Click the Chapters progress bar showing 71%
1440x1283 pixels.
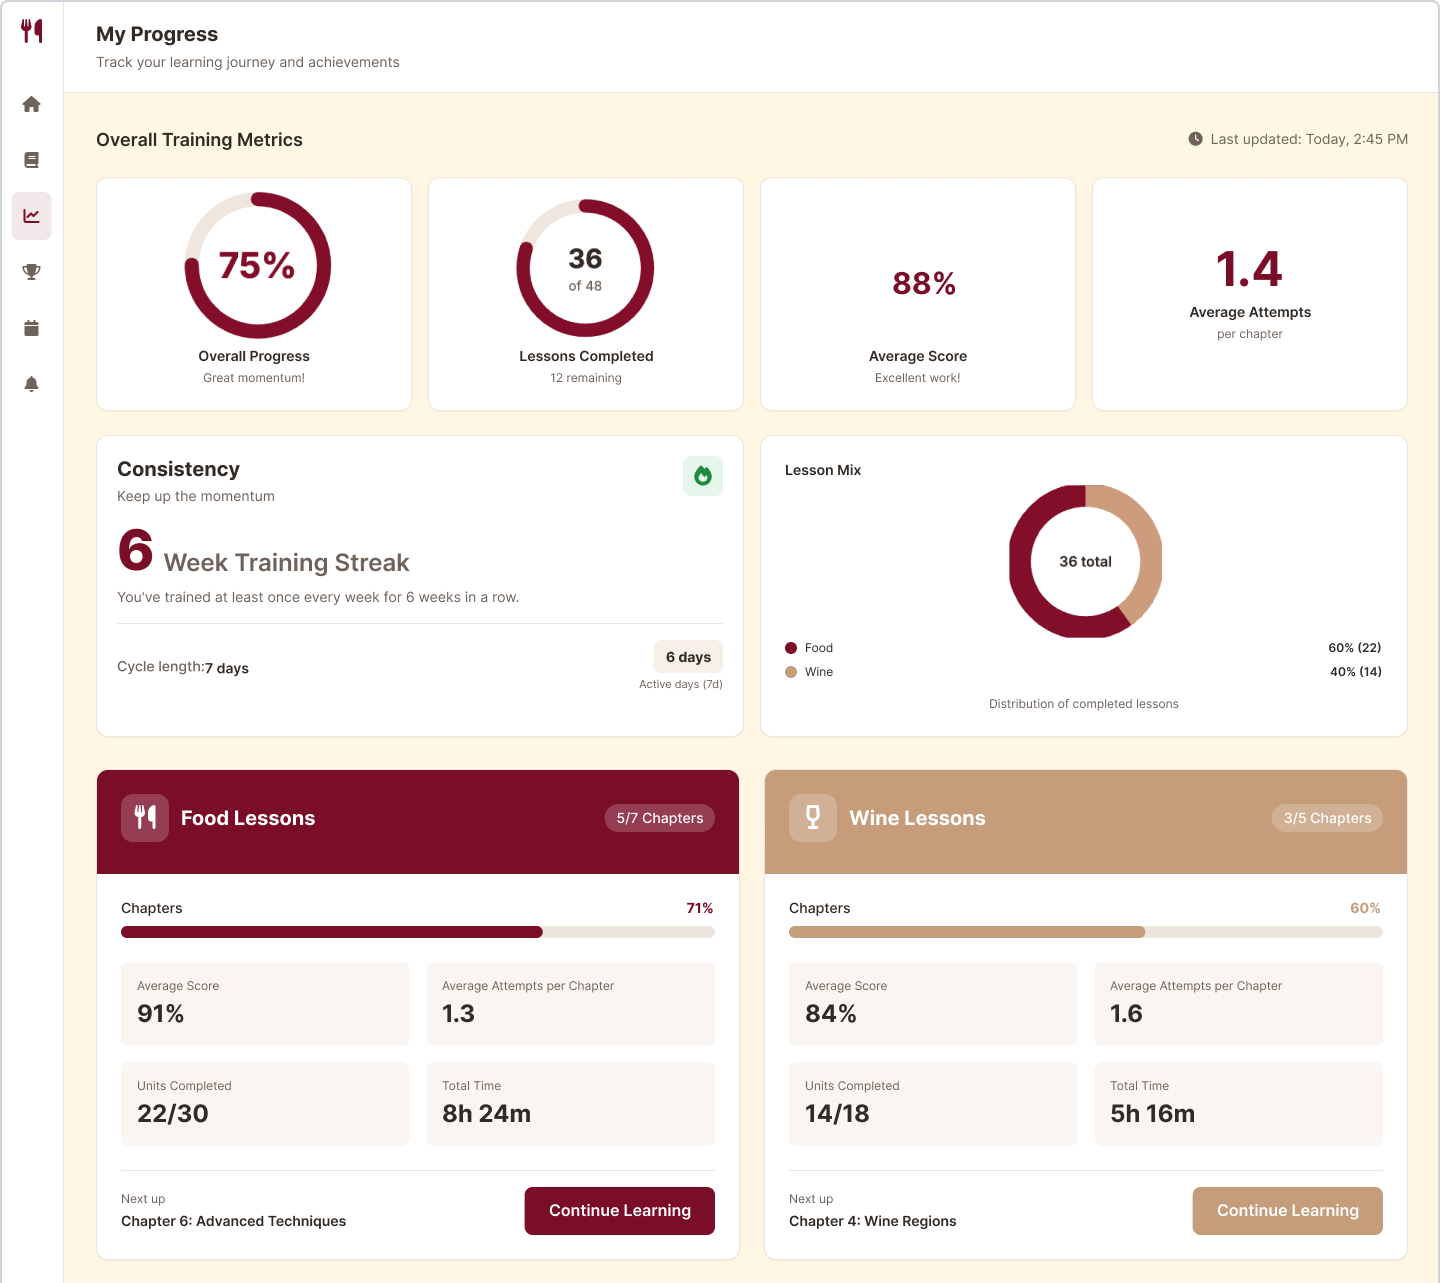(417, 931)
